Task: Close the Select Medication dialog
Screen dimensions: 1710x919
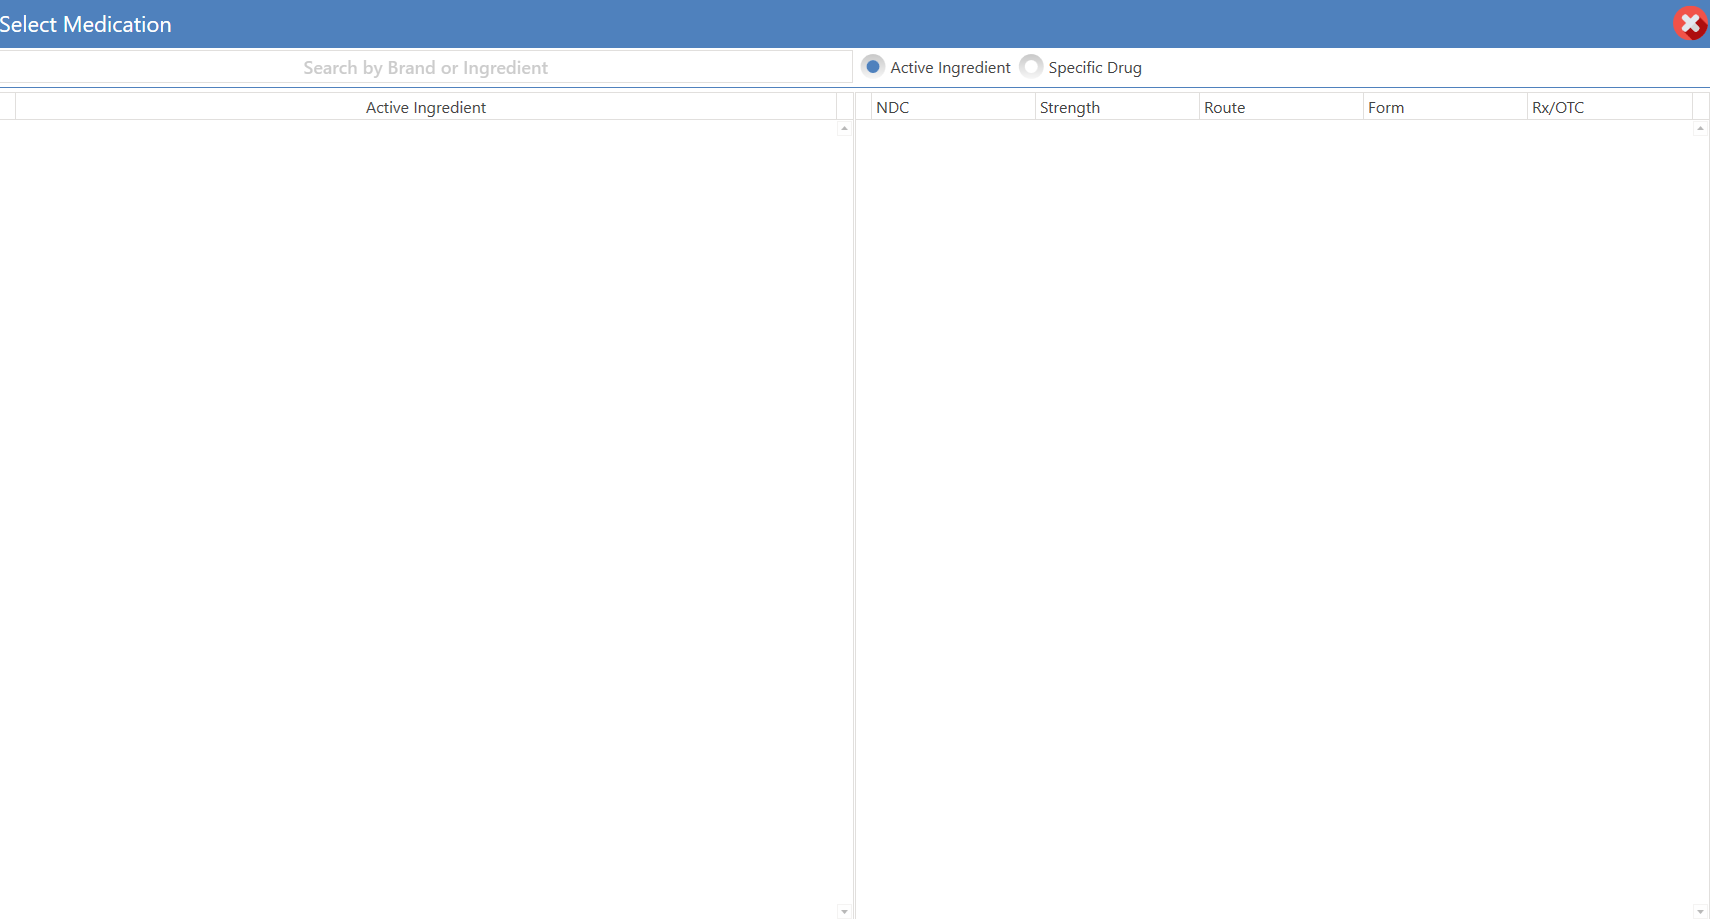Action: click(1690, 24)
